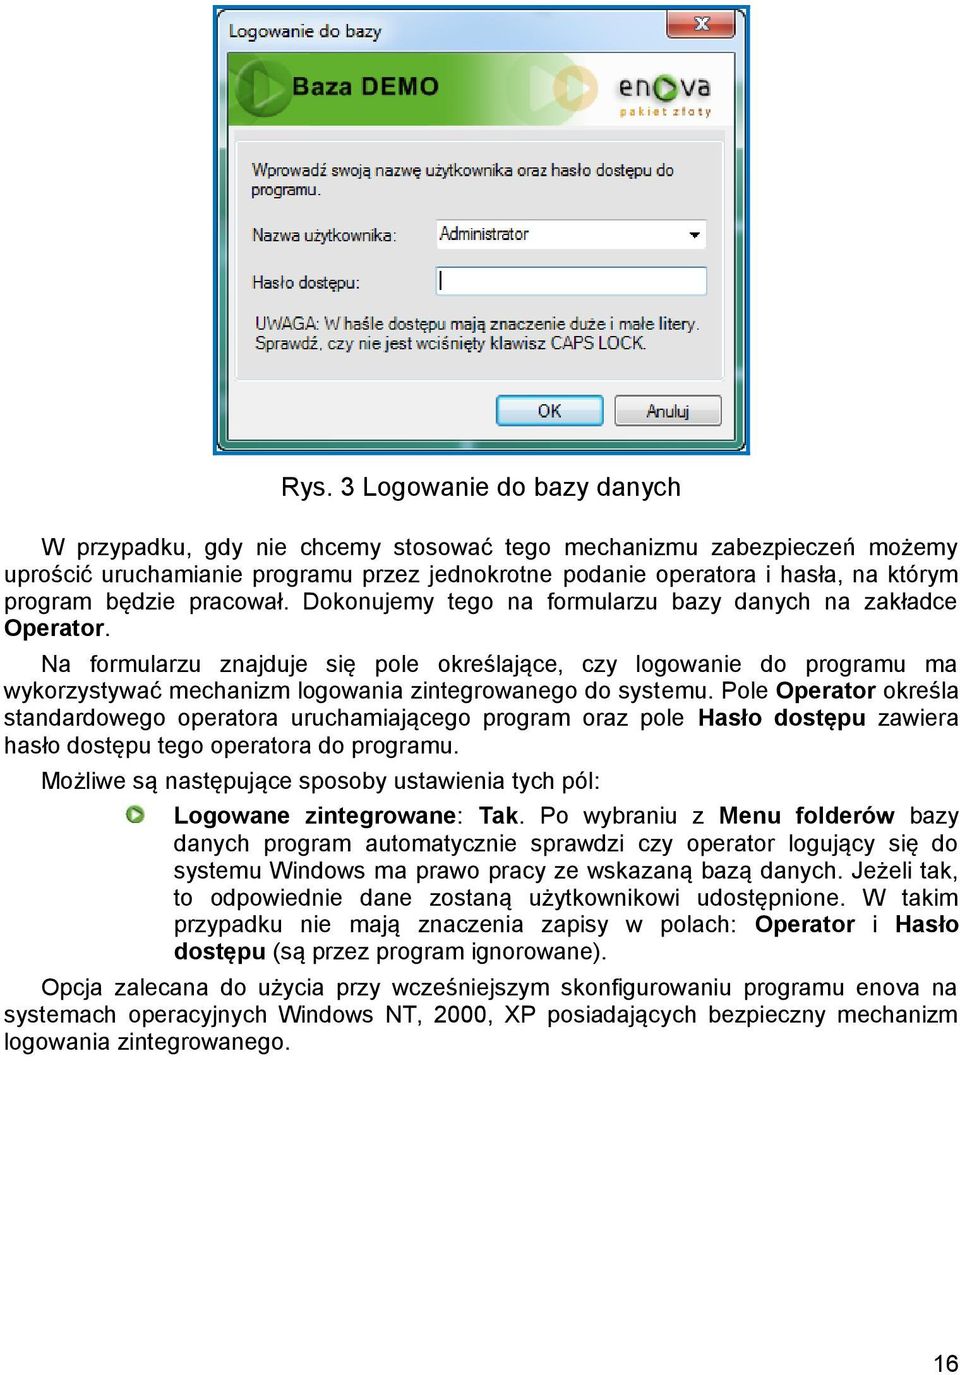Click the Hasło dostępu password field
The width and height of the screenshot is (960, 1375).
(x=571, y=281)
